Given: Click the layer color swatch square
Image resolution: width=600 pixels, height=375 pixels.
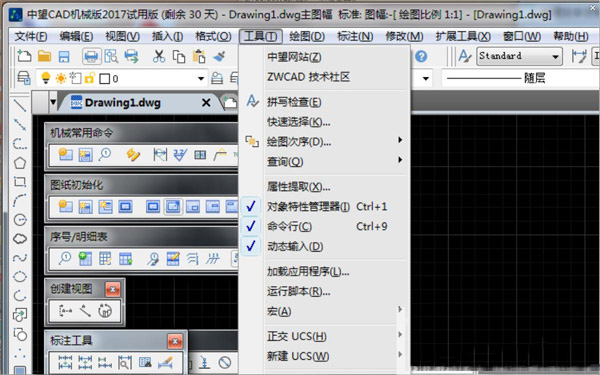Looking at the screenshot, I should (104, 79).
